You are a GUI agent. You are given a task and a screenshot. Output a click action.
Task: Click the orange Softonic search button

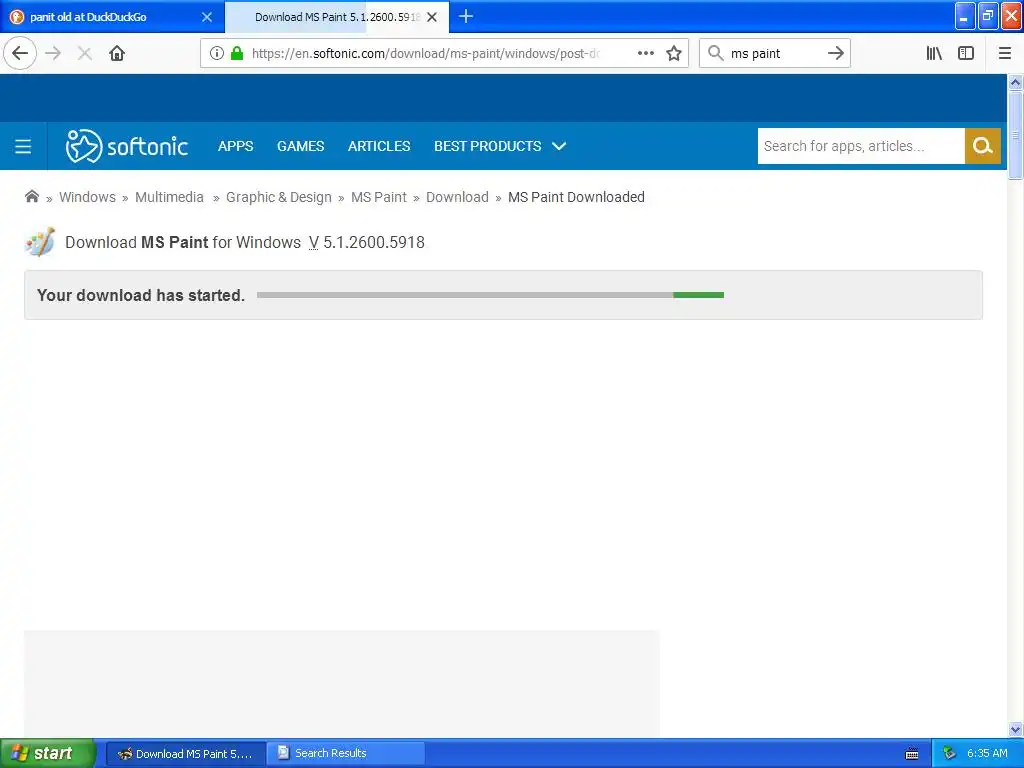click(x=982, y=146)
